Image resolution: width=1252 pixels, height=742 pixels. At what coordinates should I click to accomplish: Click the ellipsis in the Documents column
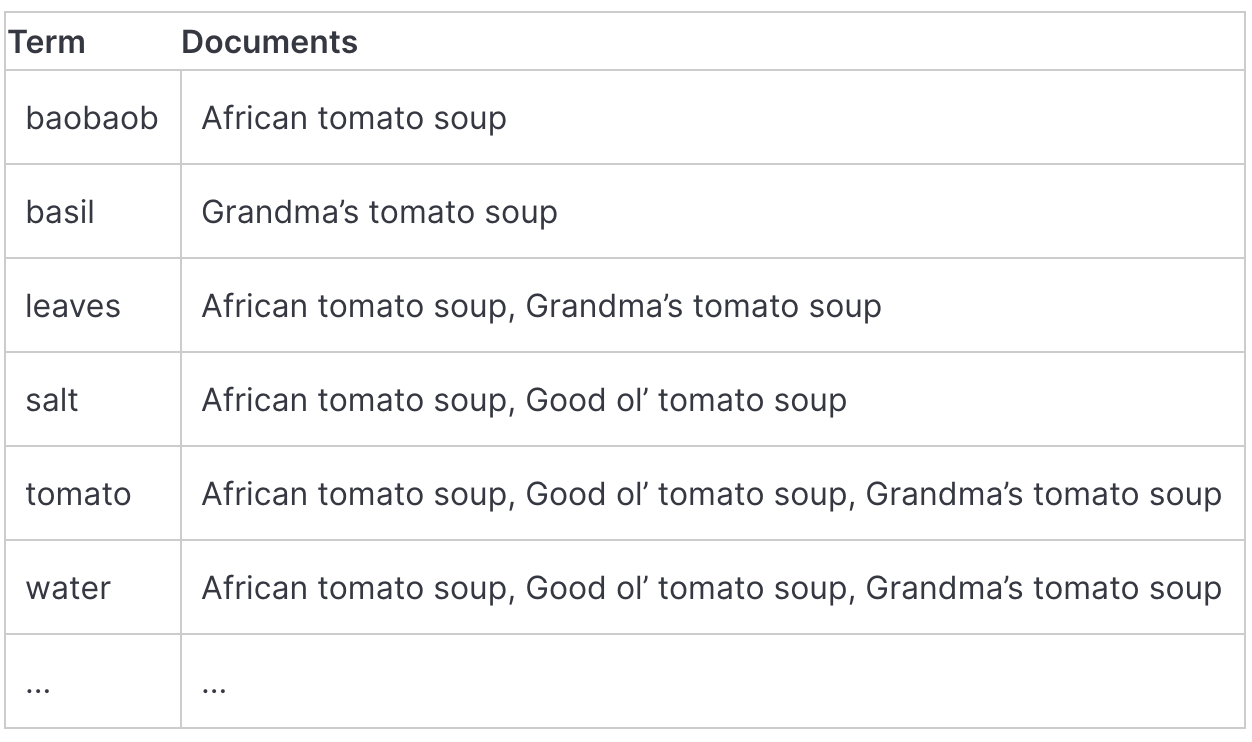click(214, 686)
